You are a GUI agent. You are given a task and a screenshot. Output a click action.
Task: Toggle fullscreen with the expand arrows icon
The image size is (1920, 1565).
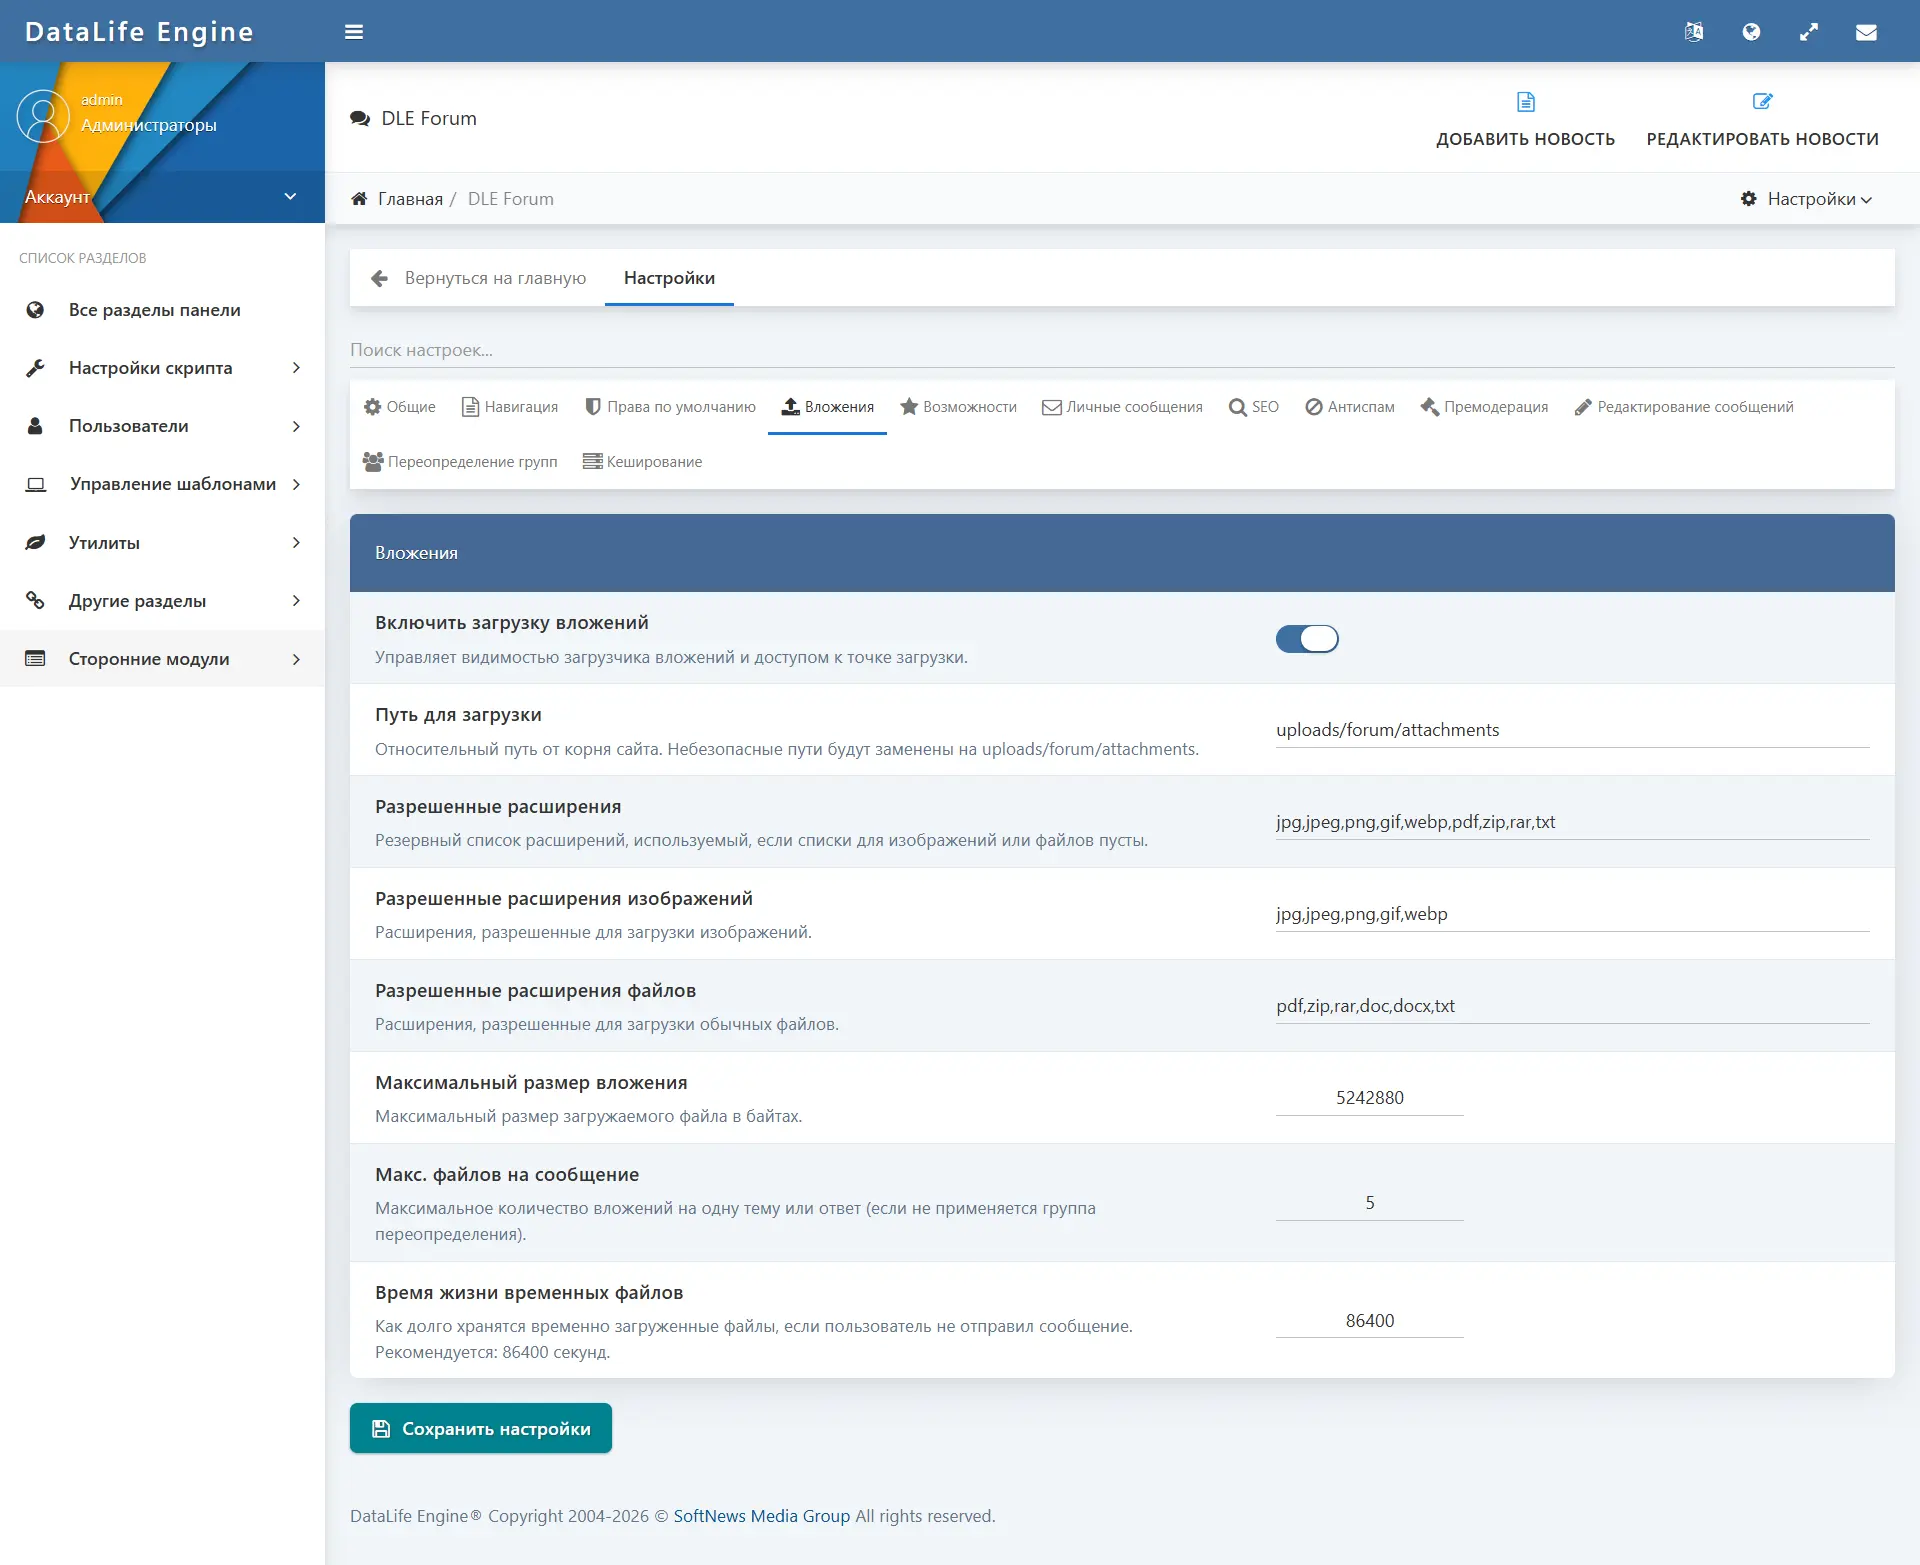coord(1809,32)
